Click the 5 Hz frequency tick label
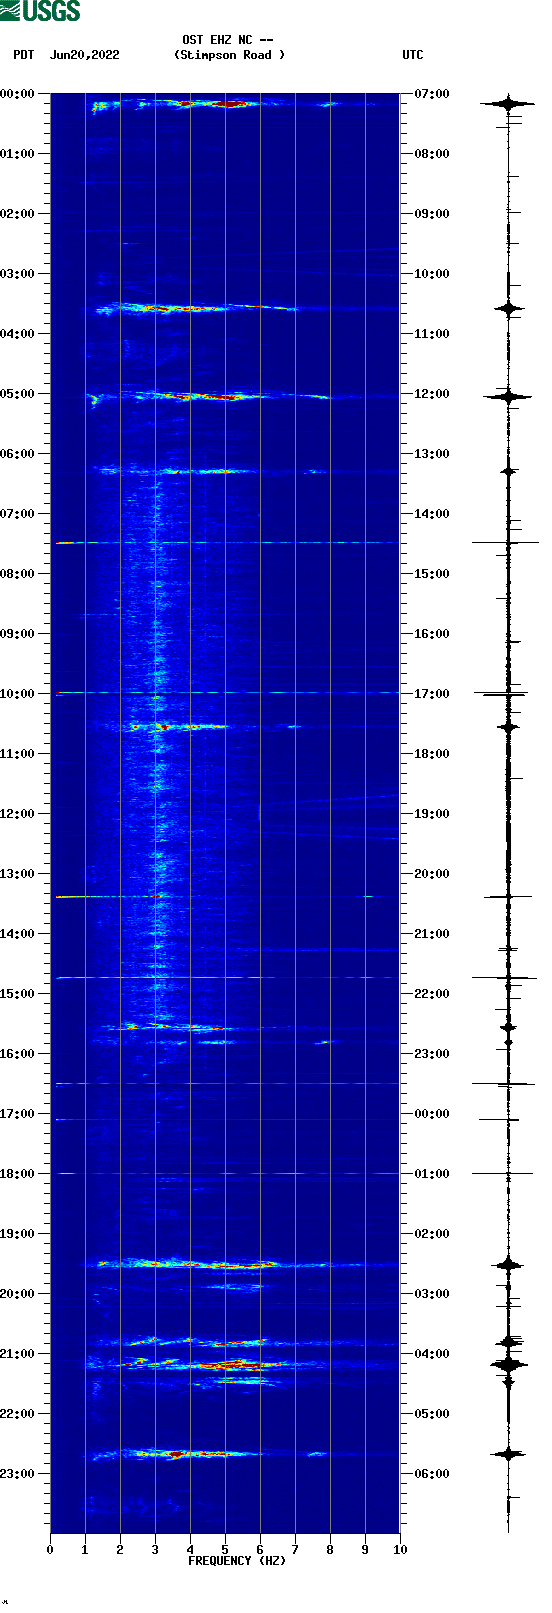Image resolution: width=552 pixels, height=1613 pixels. [225, 1550]
